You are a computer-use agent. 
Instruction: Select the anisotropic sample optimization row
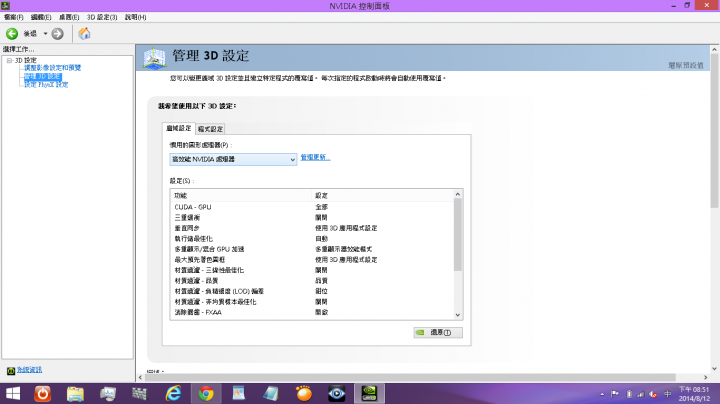311,302
